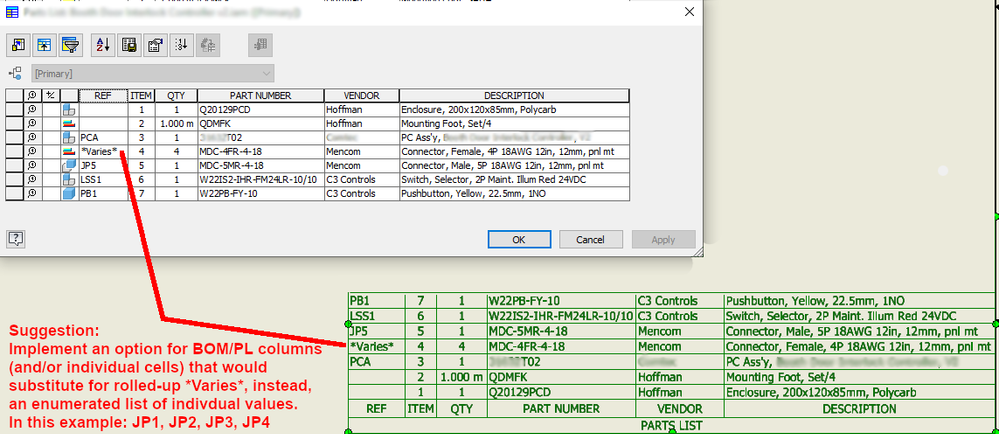This screenshot has height=434, width=999.
Task: Click the structure icon beside the Primary dropdown
Action: tap(15, 73)
